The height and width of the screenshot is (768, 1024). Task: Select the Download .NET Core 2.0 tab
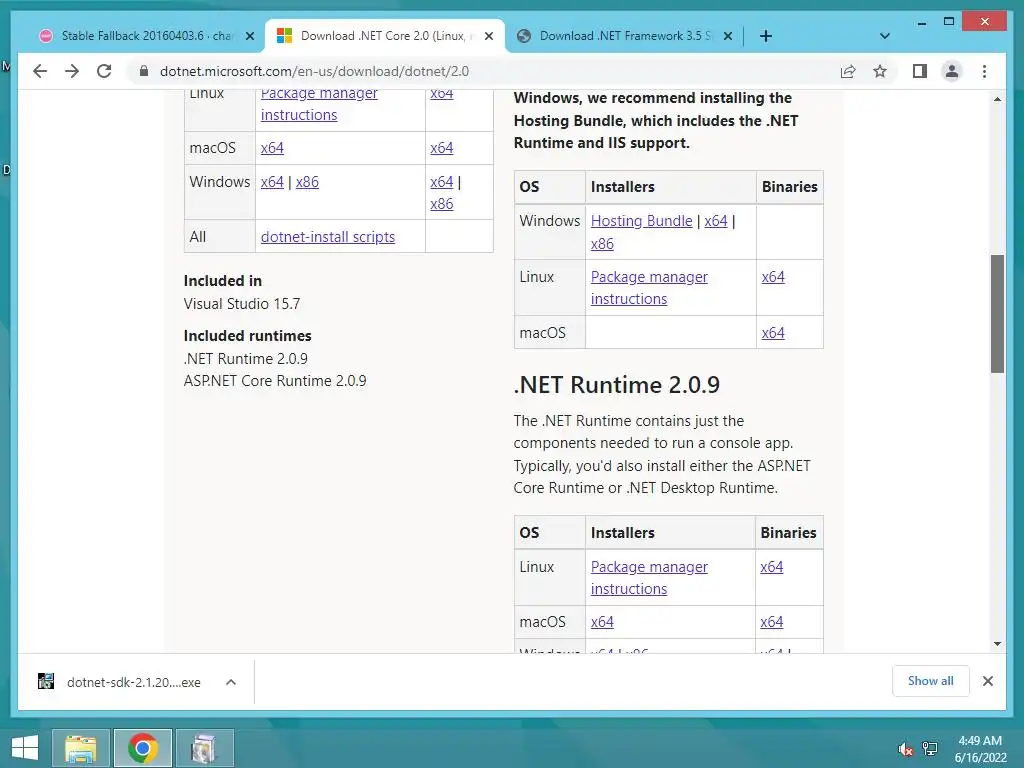(384, 36)
